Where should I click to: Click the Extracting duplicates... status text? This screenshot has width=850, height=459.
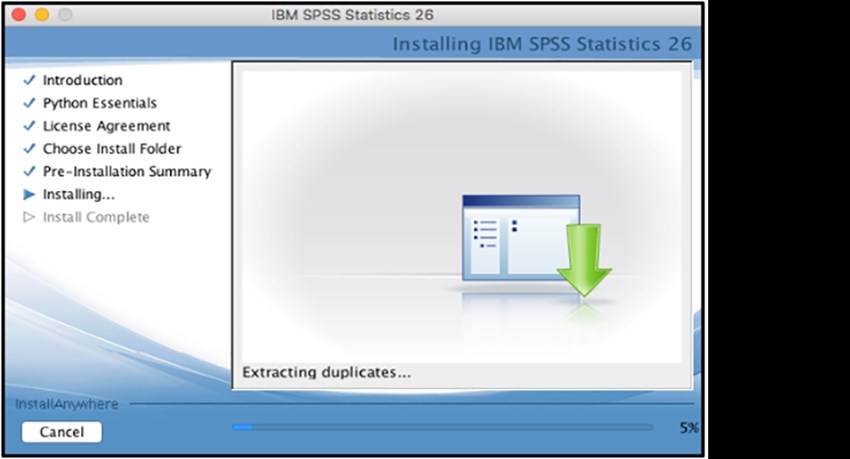[326, 372]
